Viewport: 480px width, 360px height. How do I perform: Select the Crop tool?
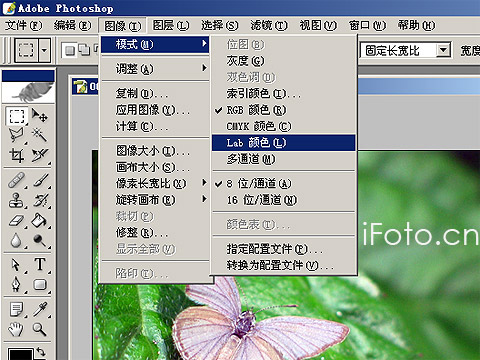click(17, 155)
